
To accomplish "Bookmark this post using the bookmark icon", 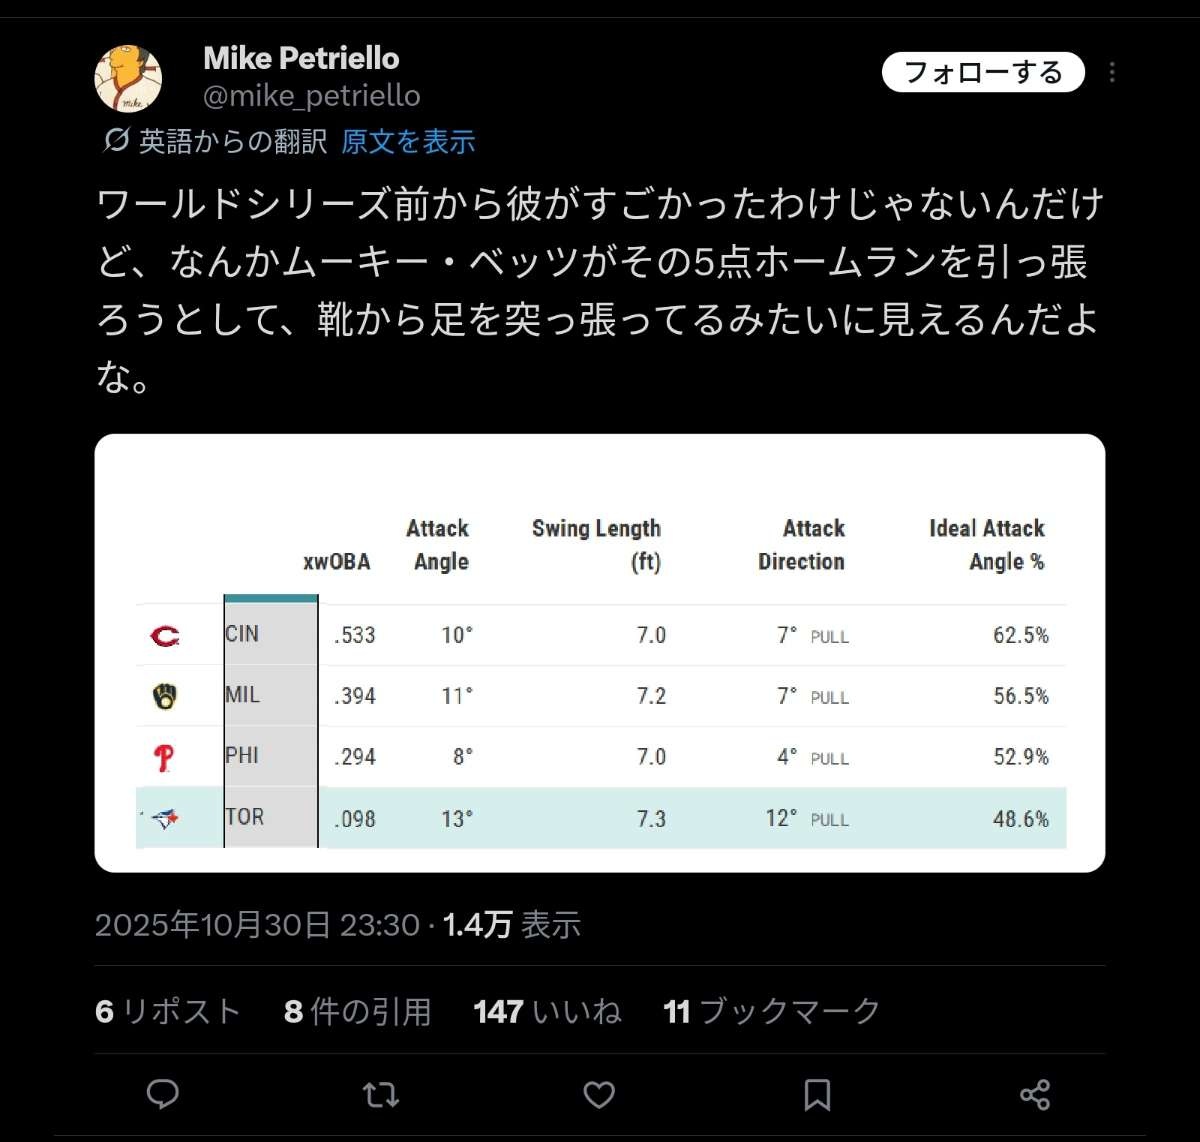I will tap(817, 1095).
